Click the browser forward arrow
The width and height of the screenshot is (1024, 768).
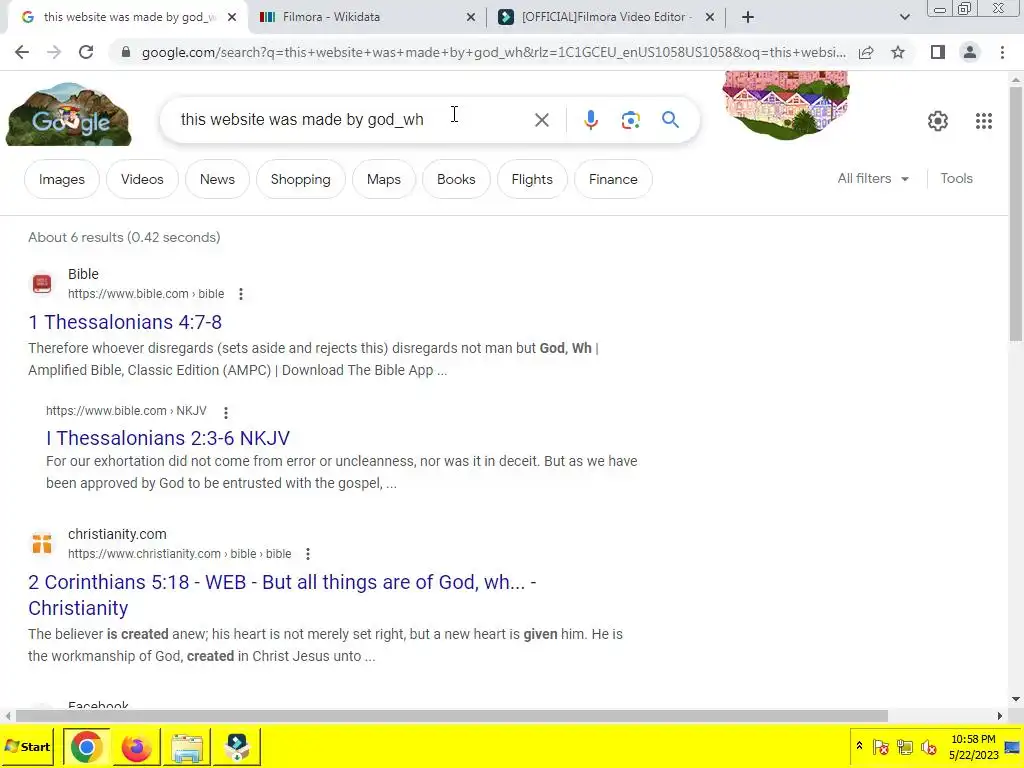pyautogui.click(x=54, y=52)
